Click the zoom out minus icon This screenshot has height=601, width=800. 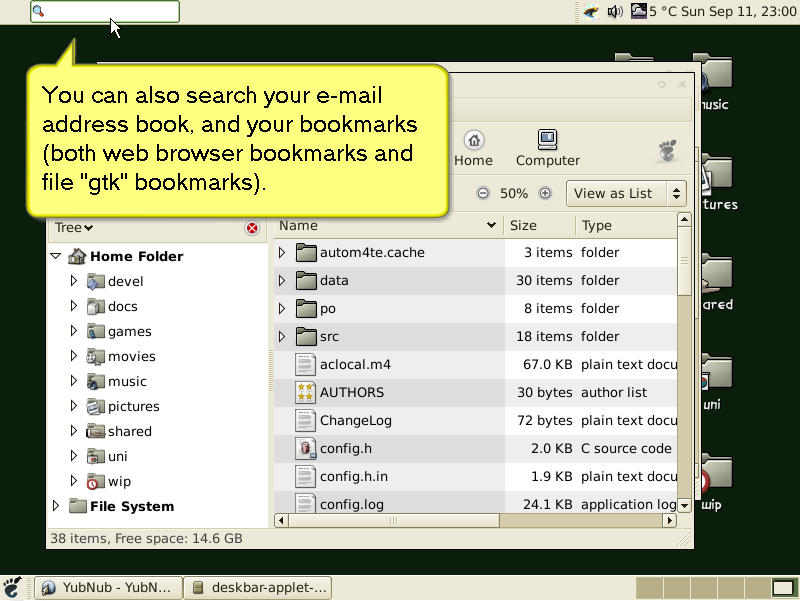click(483, 193)
